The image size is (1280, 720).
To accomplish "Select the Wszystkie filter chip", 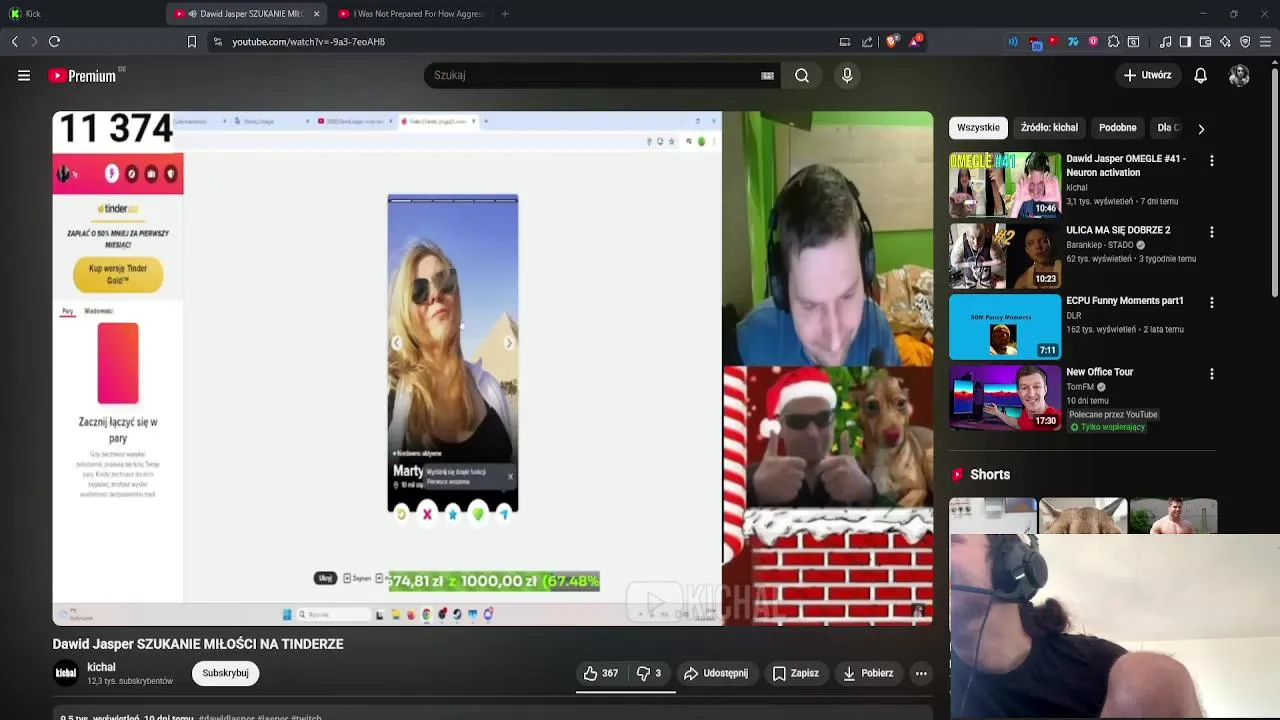I will pos(978,128).
